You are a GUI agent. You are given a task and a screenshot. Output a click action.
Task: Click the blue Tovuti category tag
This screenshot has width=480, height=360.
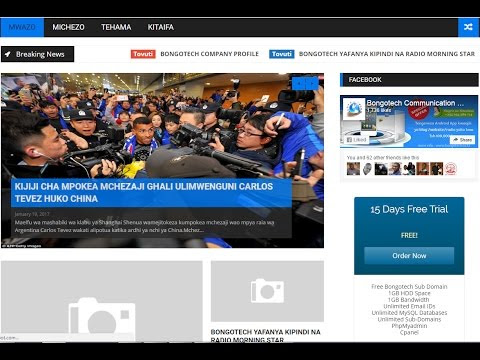coord(282,54)
